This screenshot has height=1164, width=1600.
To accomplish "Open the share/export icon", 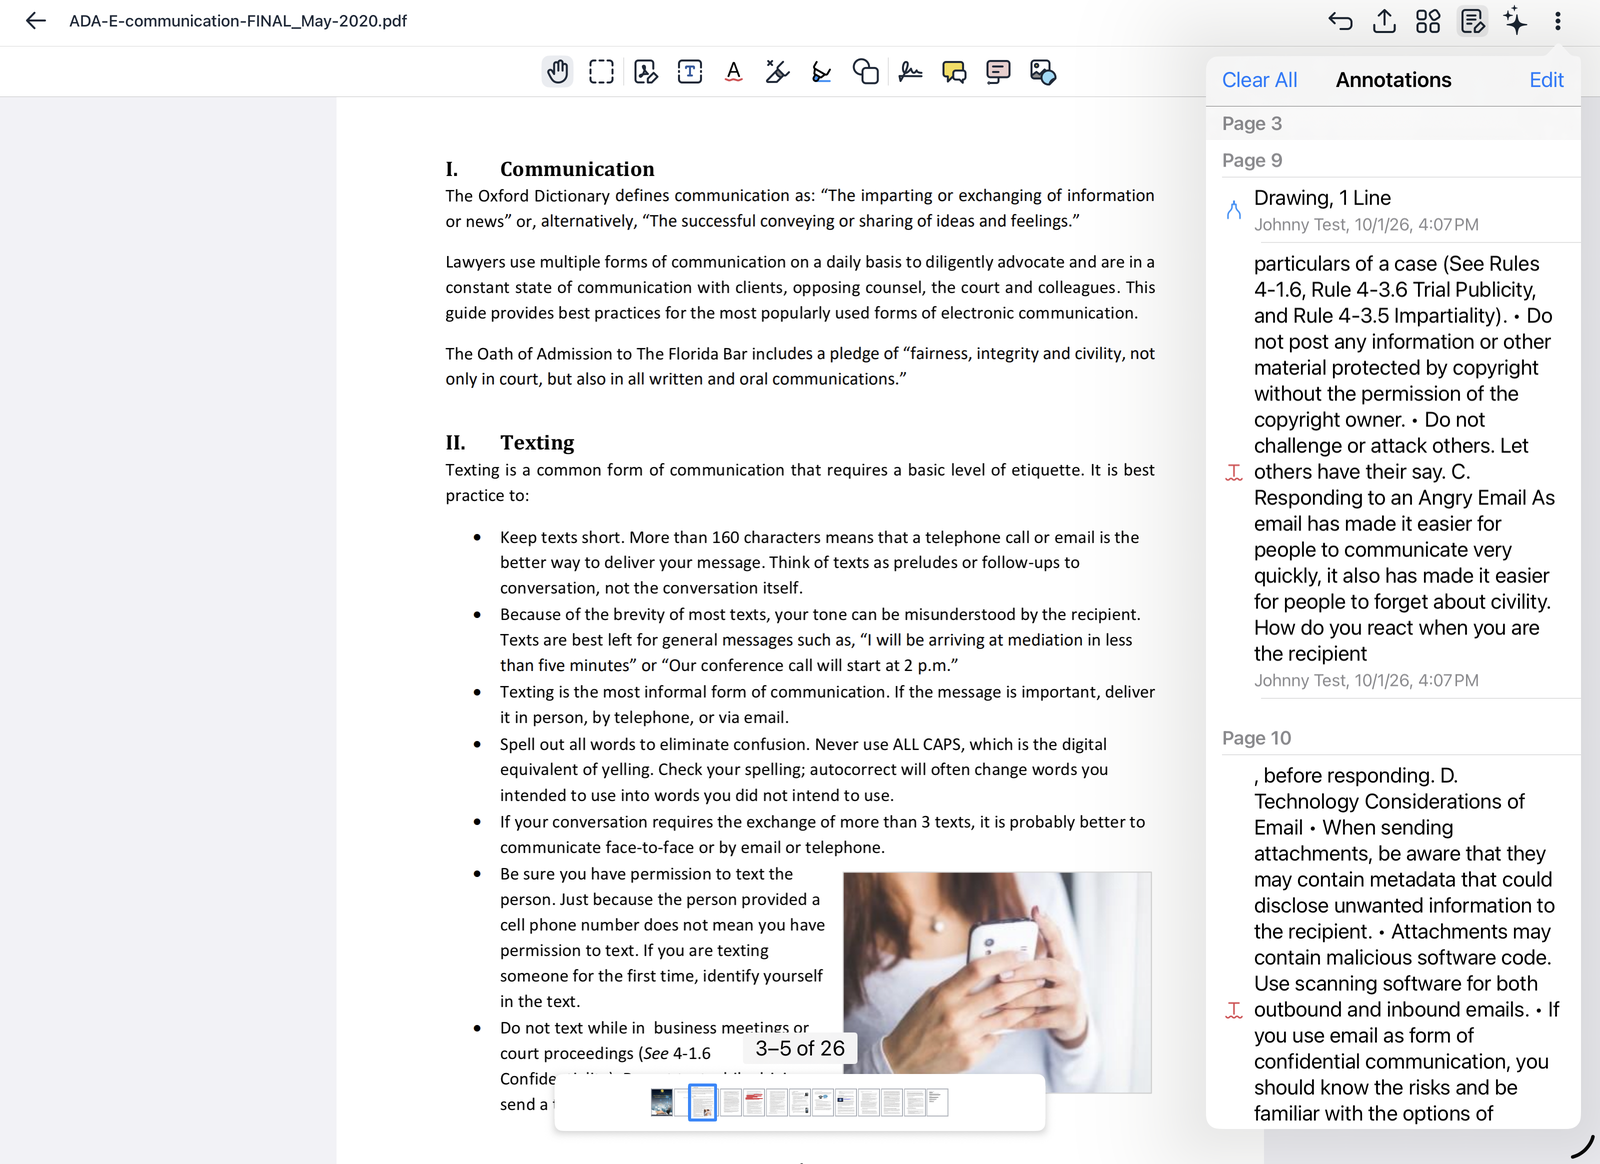I will point(1384,21).
